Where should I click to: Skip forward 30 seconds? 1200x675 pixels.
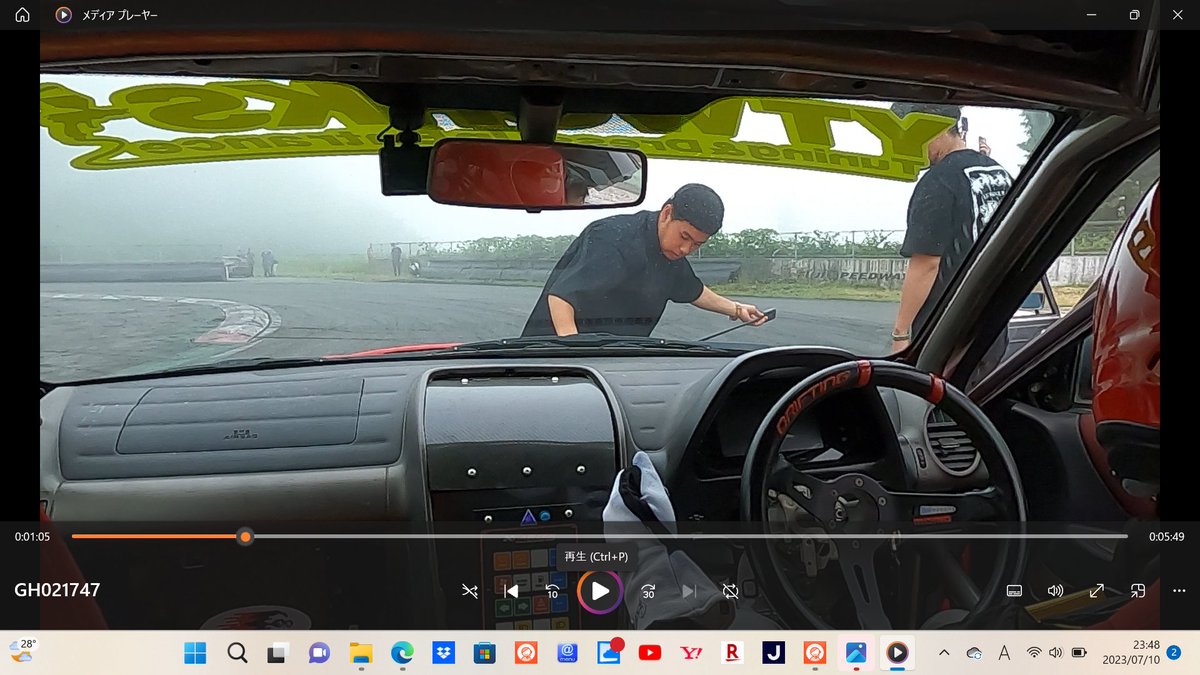click(648, 591)
